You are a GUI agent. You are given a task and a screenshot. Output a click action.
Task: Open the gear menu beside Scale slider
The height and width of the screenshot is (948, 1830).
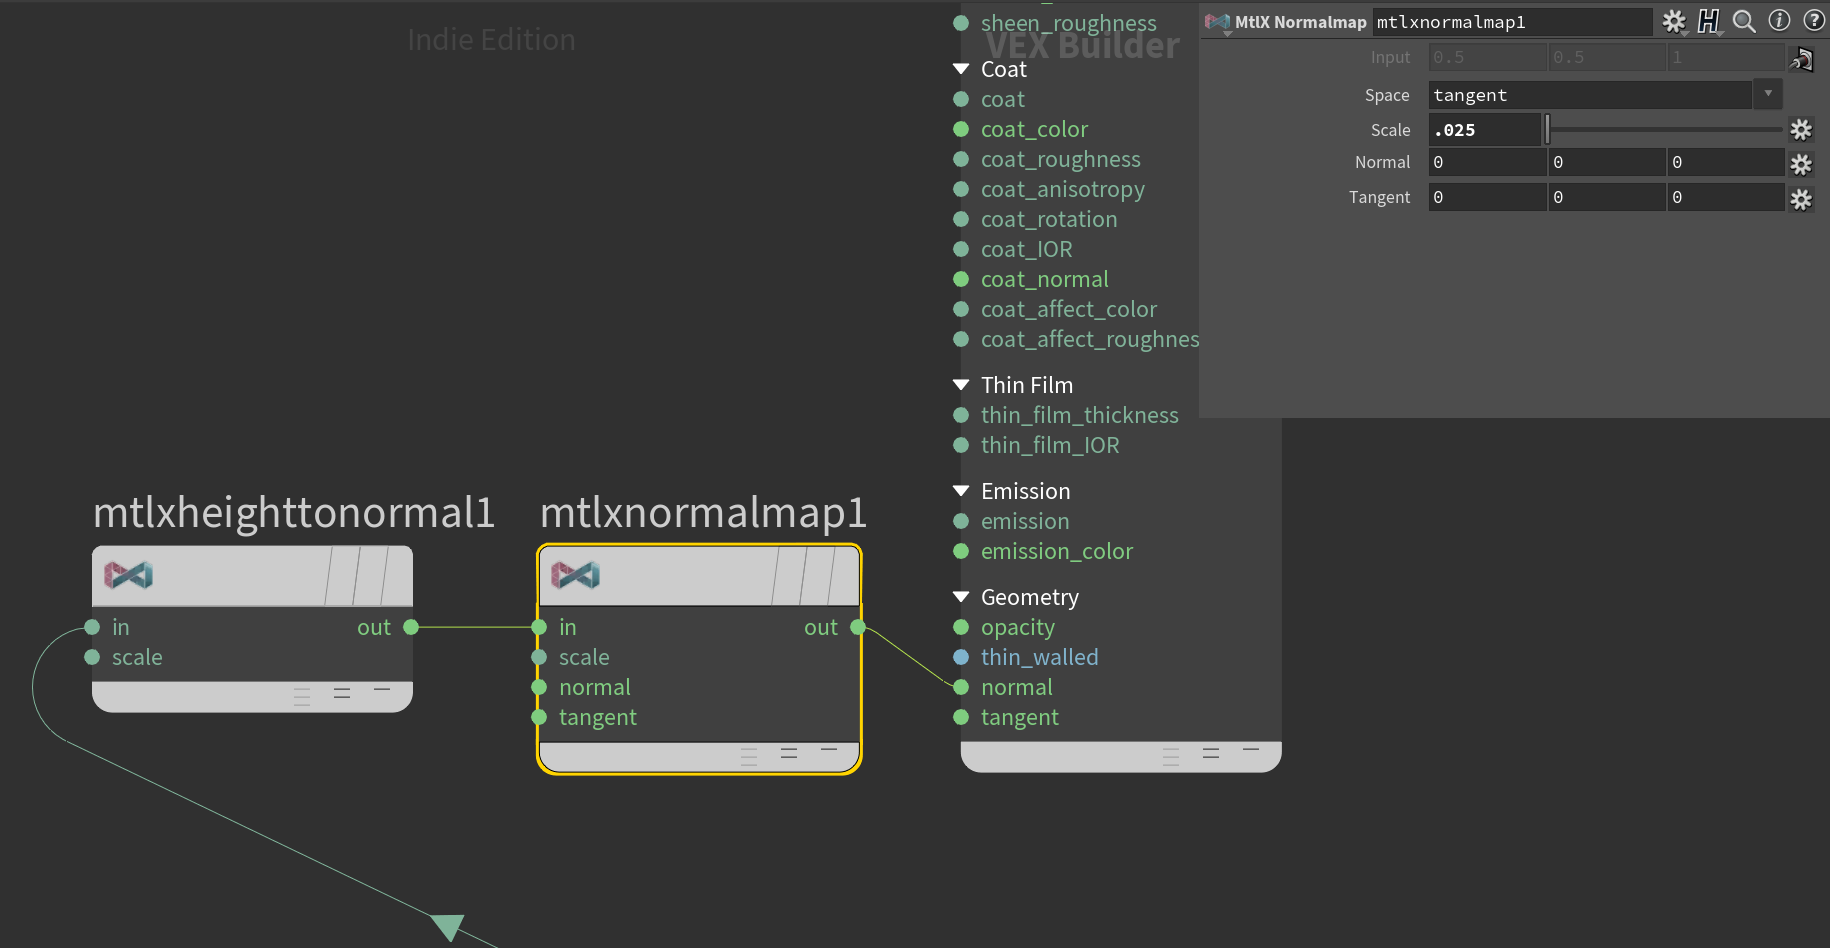click(x=1801, y=130)
